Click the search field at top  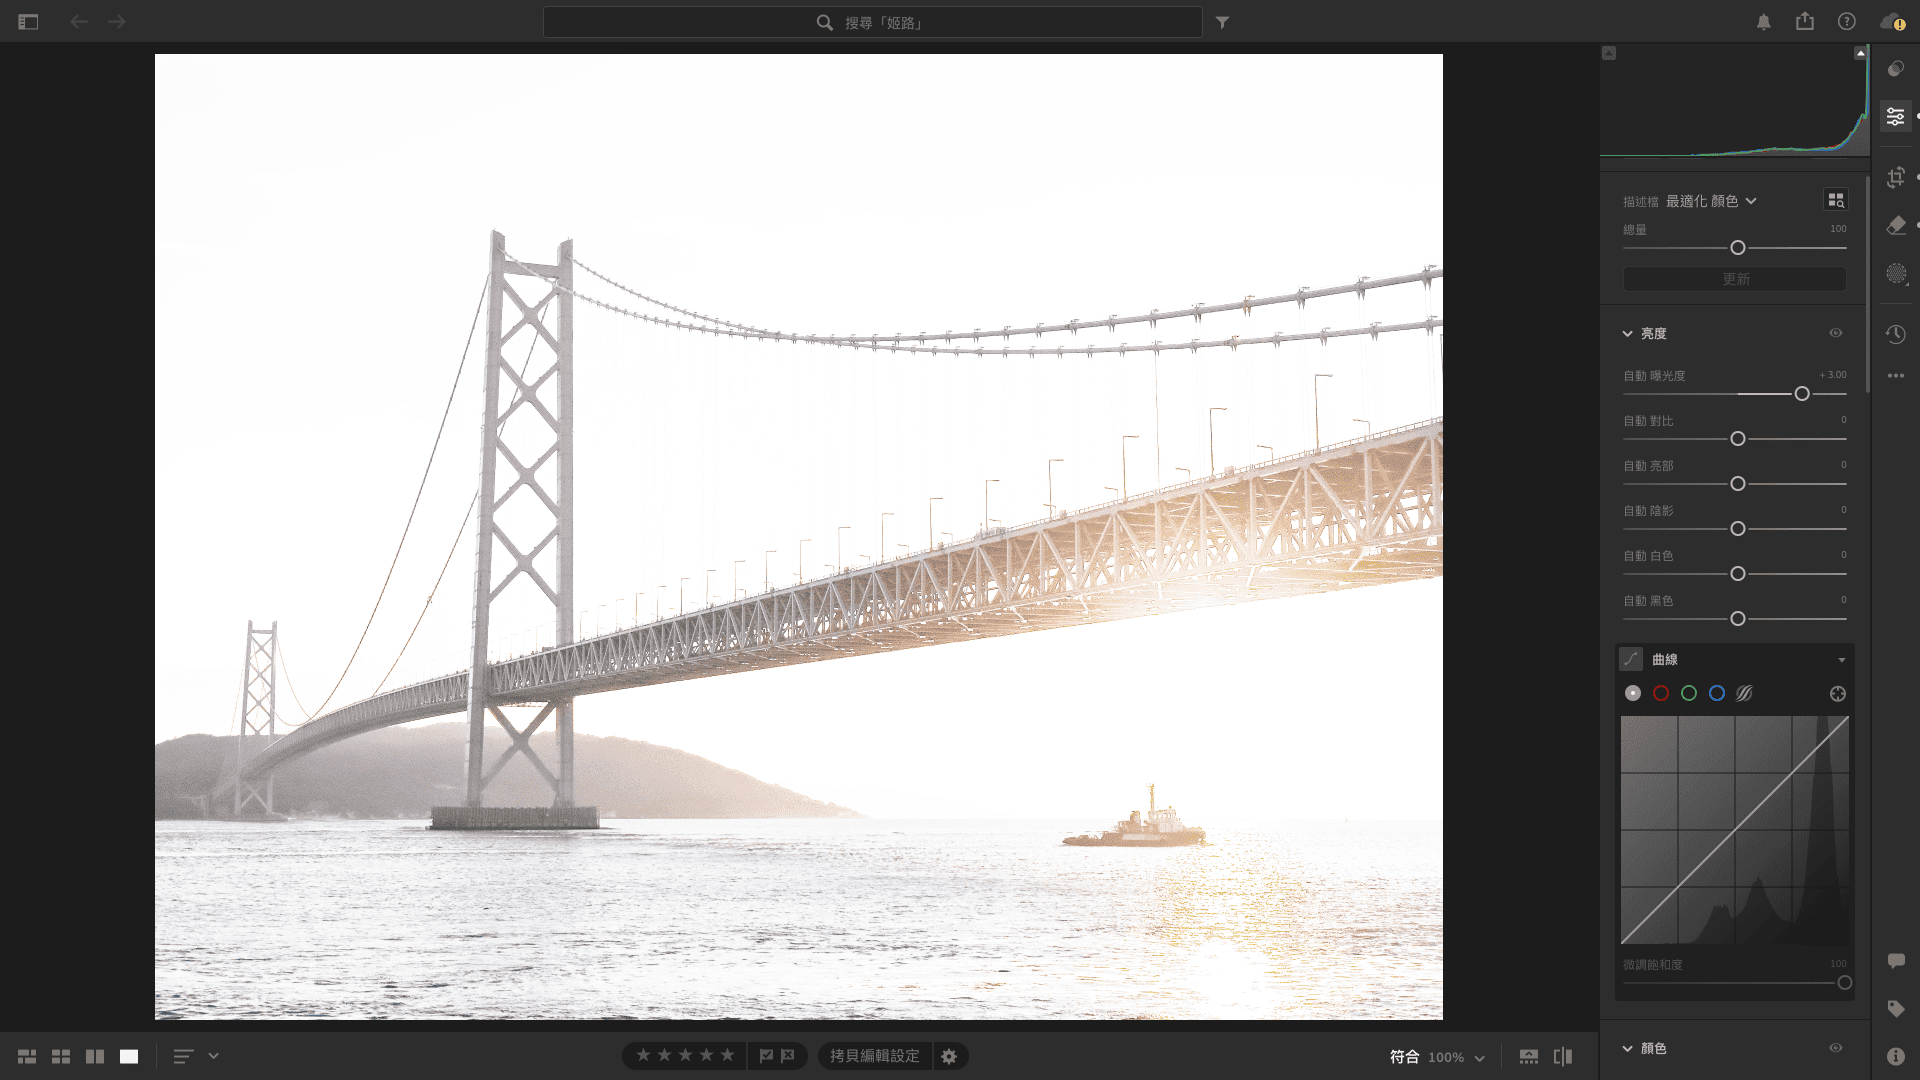coord(872,22)
